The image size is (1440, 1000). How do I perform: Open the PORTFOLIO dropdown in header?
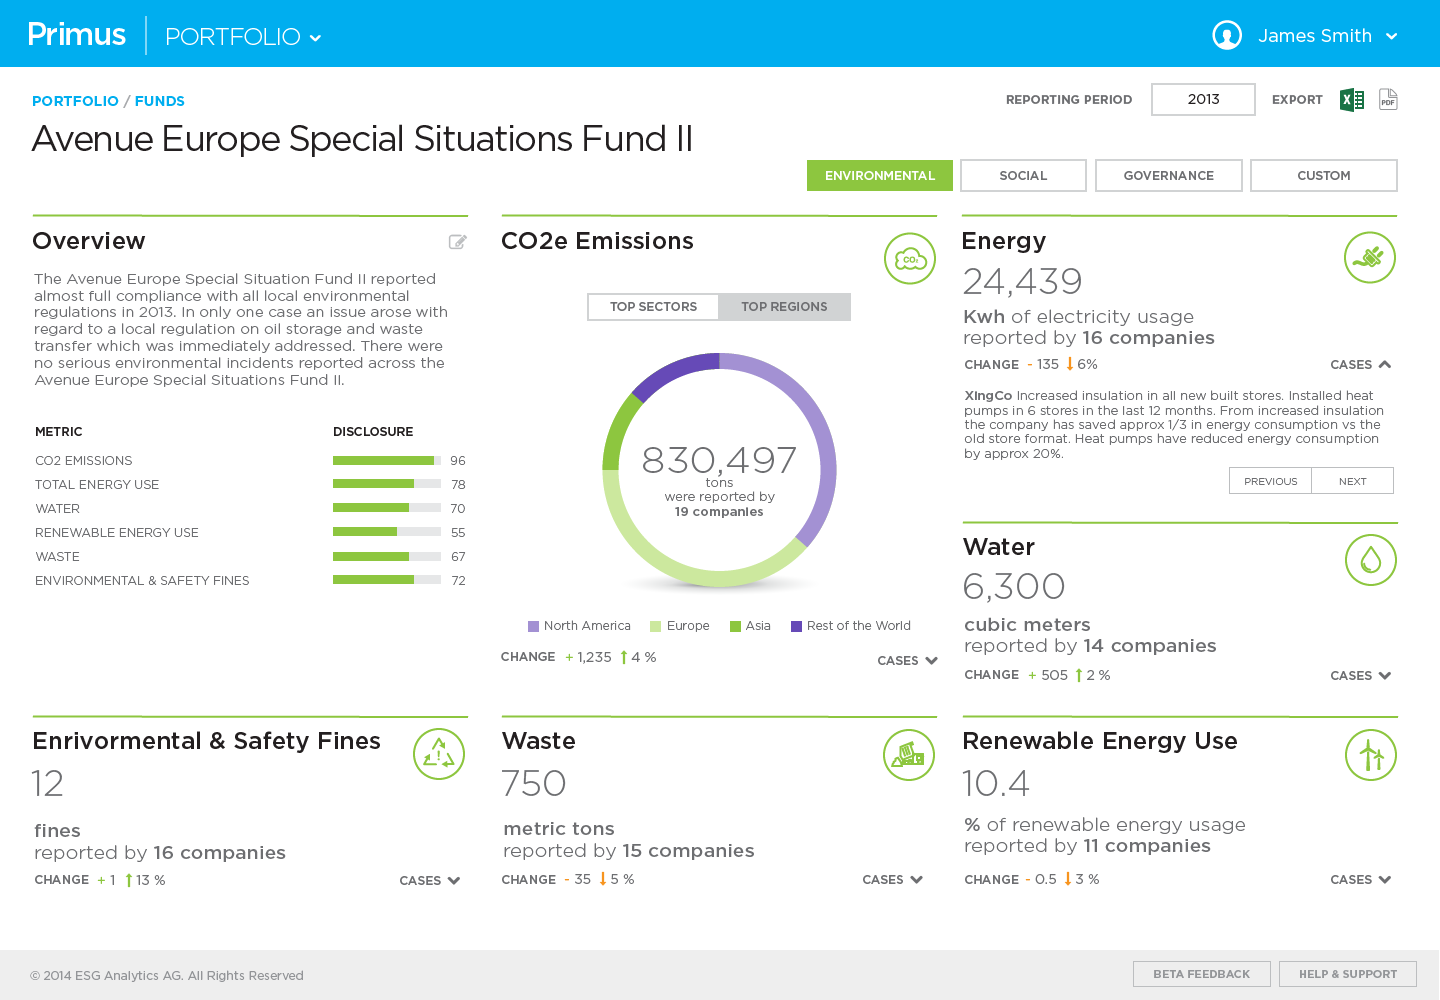(x=243, y=37)
